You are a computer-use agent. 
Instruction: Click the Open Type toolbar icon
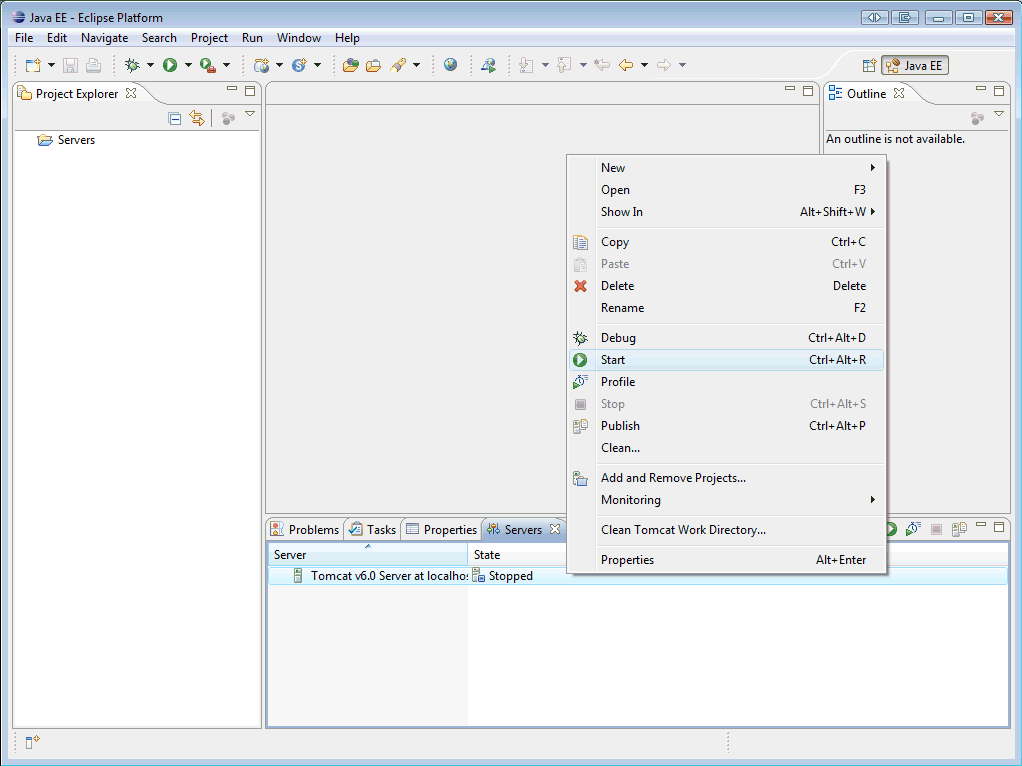(351, 65)
